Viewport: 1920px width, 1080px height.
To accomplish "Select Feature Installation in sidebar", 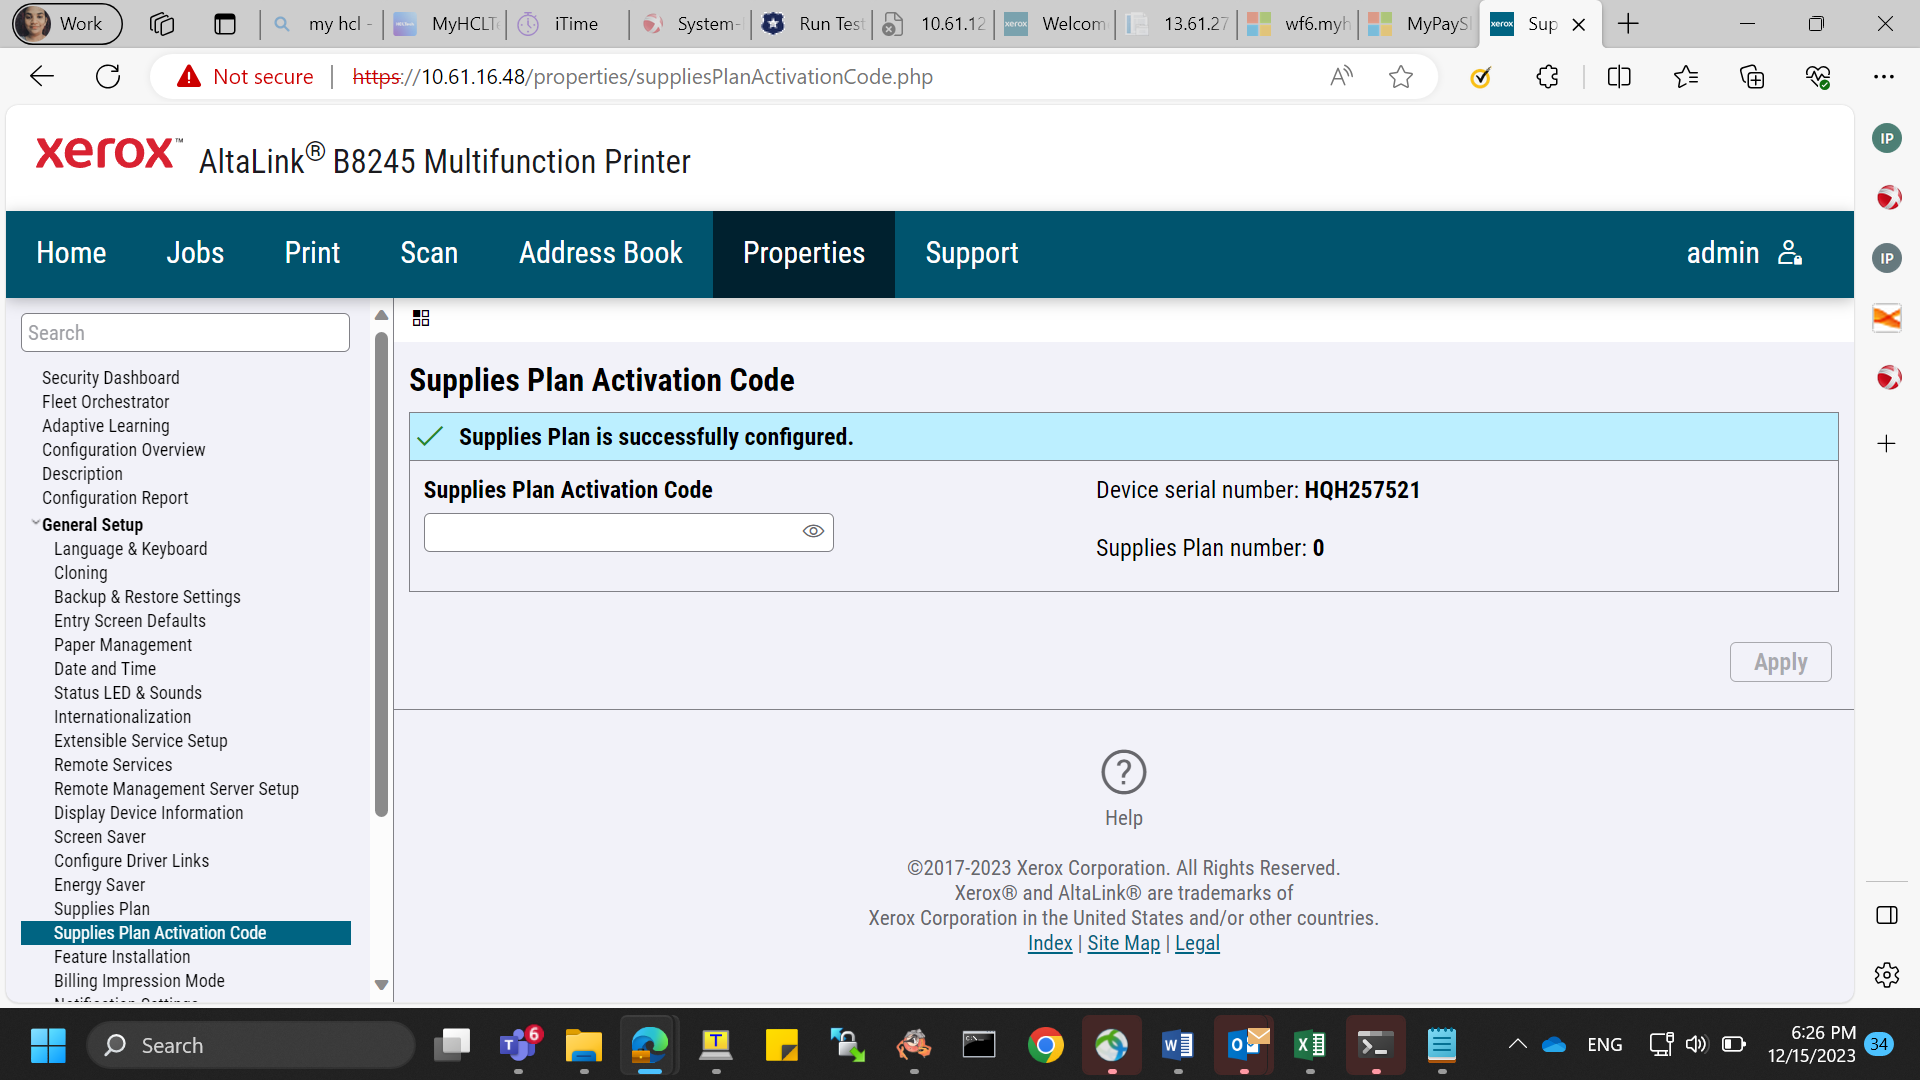I will coord(122,957).
